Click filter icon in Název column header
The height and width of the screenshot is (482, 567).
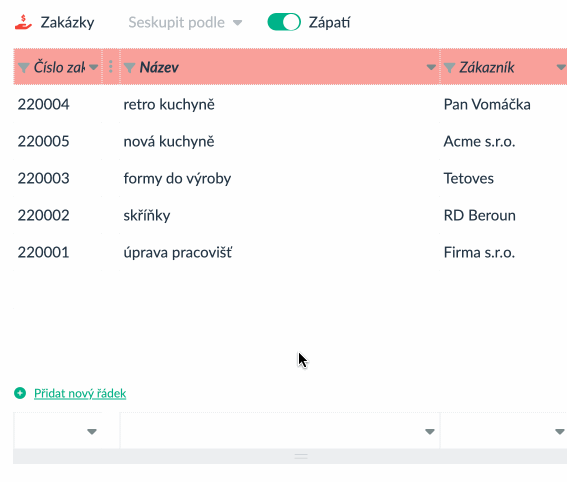(129, 67)
